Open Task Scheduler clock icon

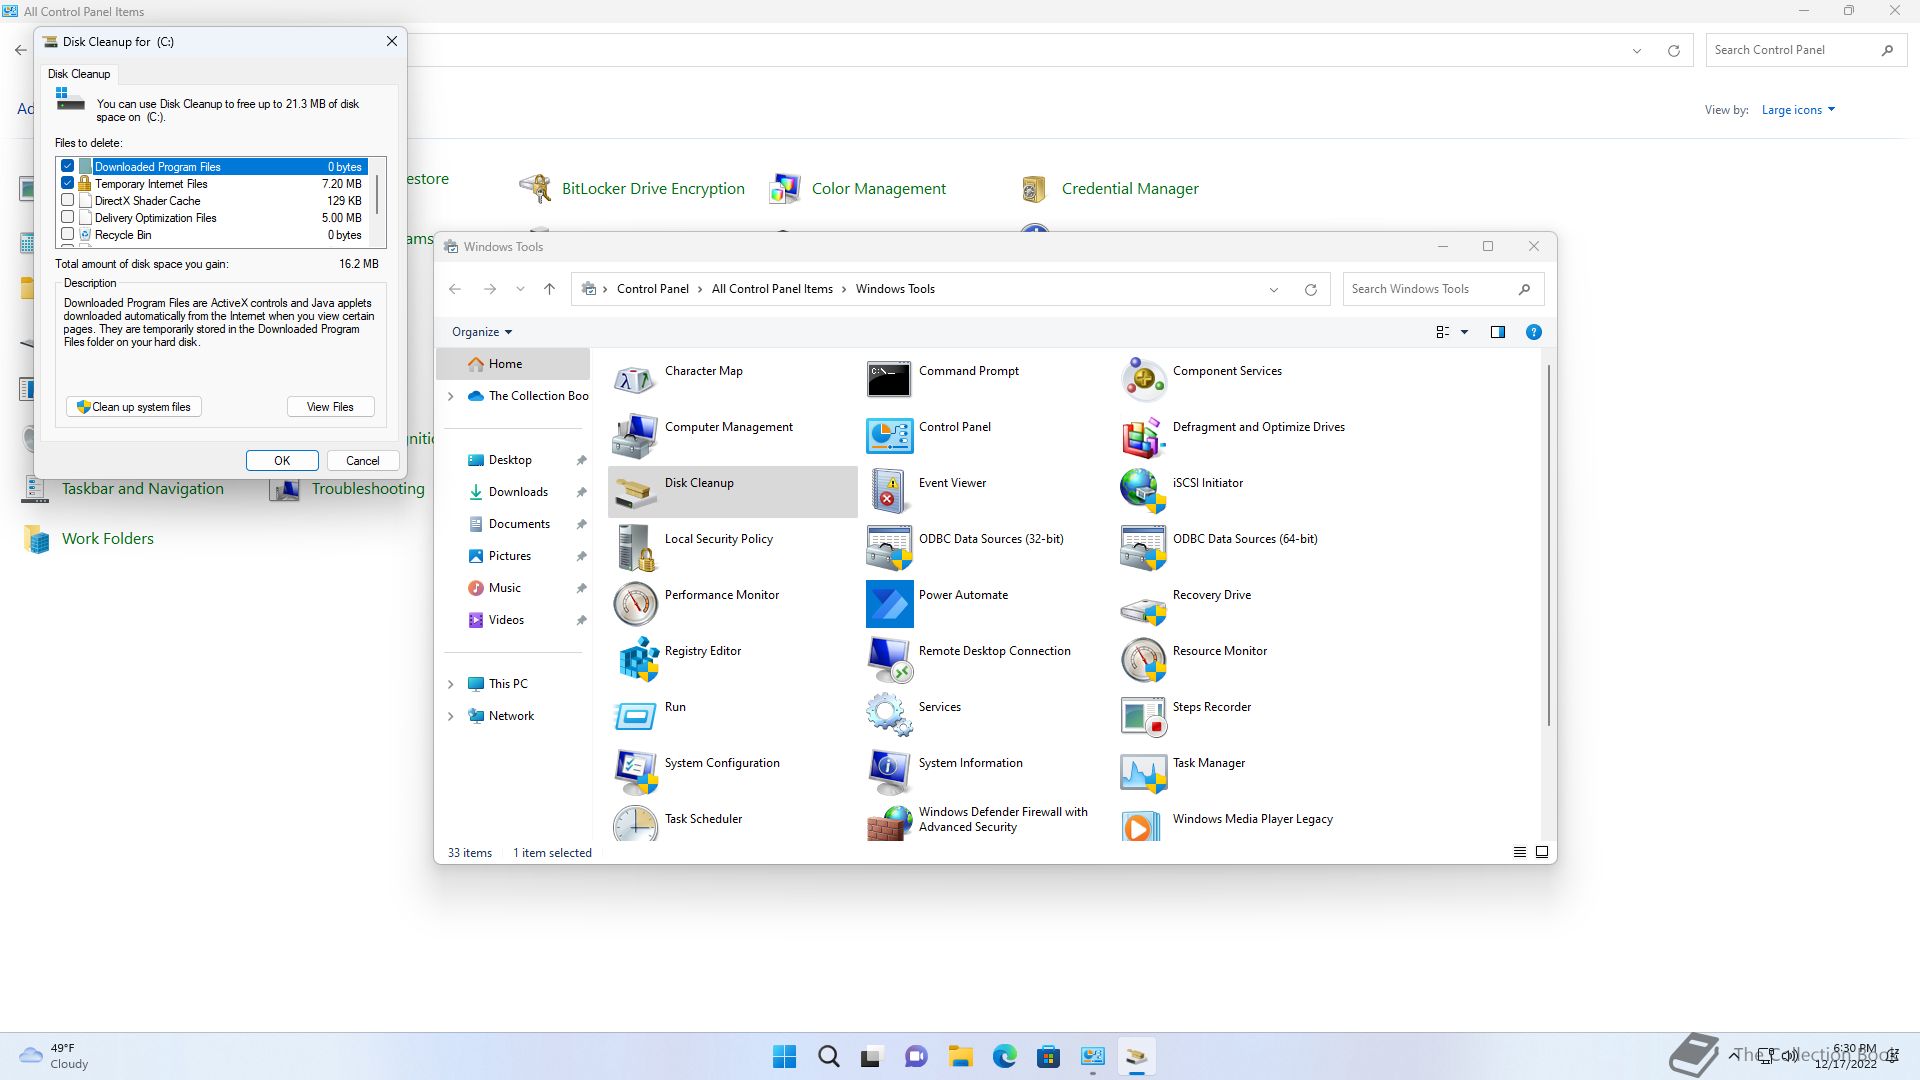[636, 824]
